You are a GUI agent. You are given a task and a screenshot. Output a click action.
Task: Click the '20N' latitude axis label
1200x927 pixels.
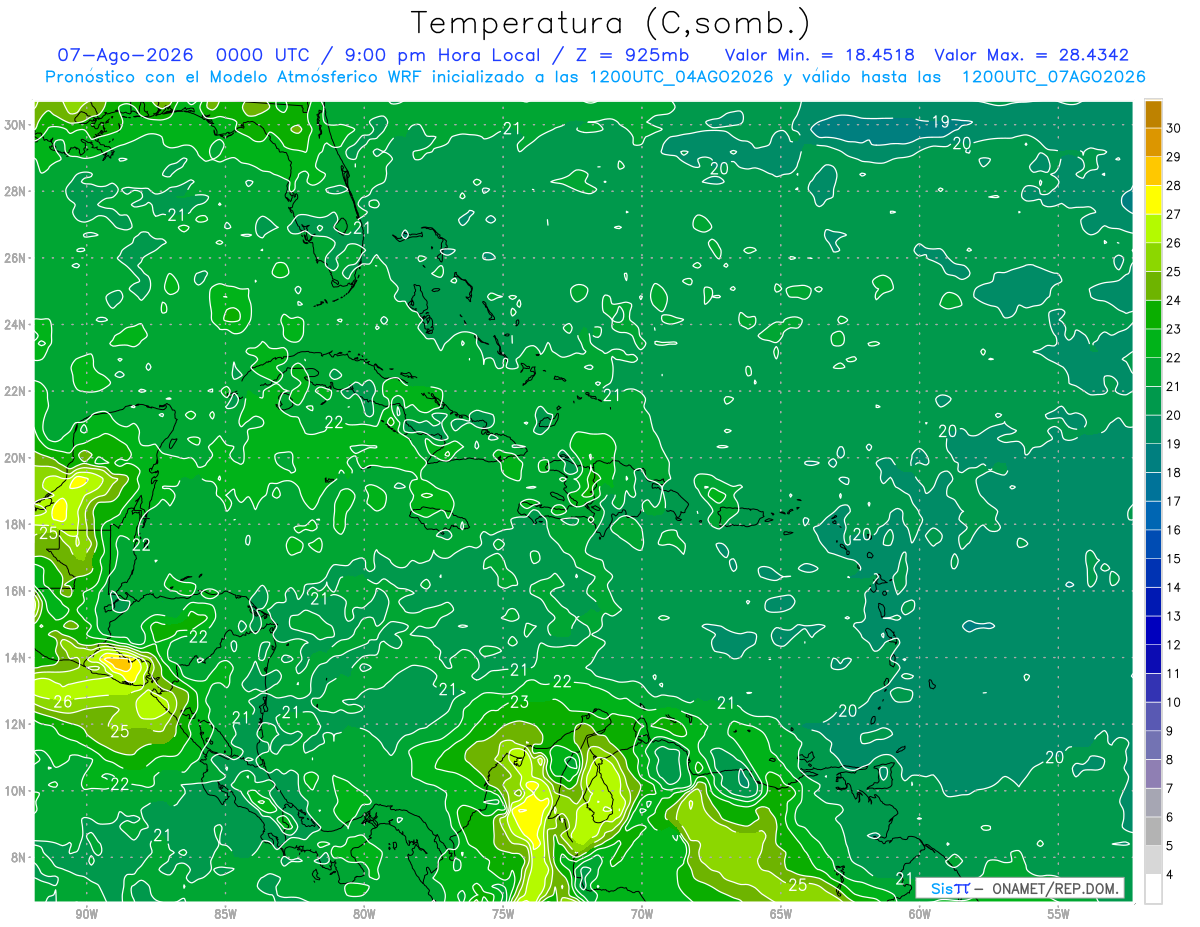click(15, 458)
